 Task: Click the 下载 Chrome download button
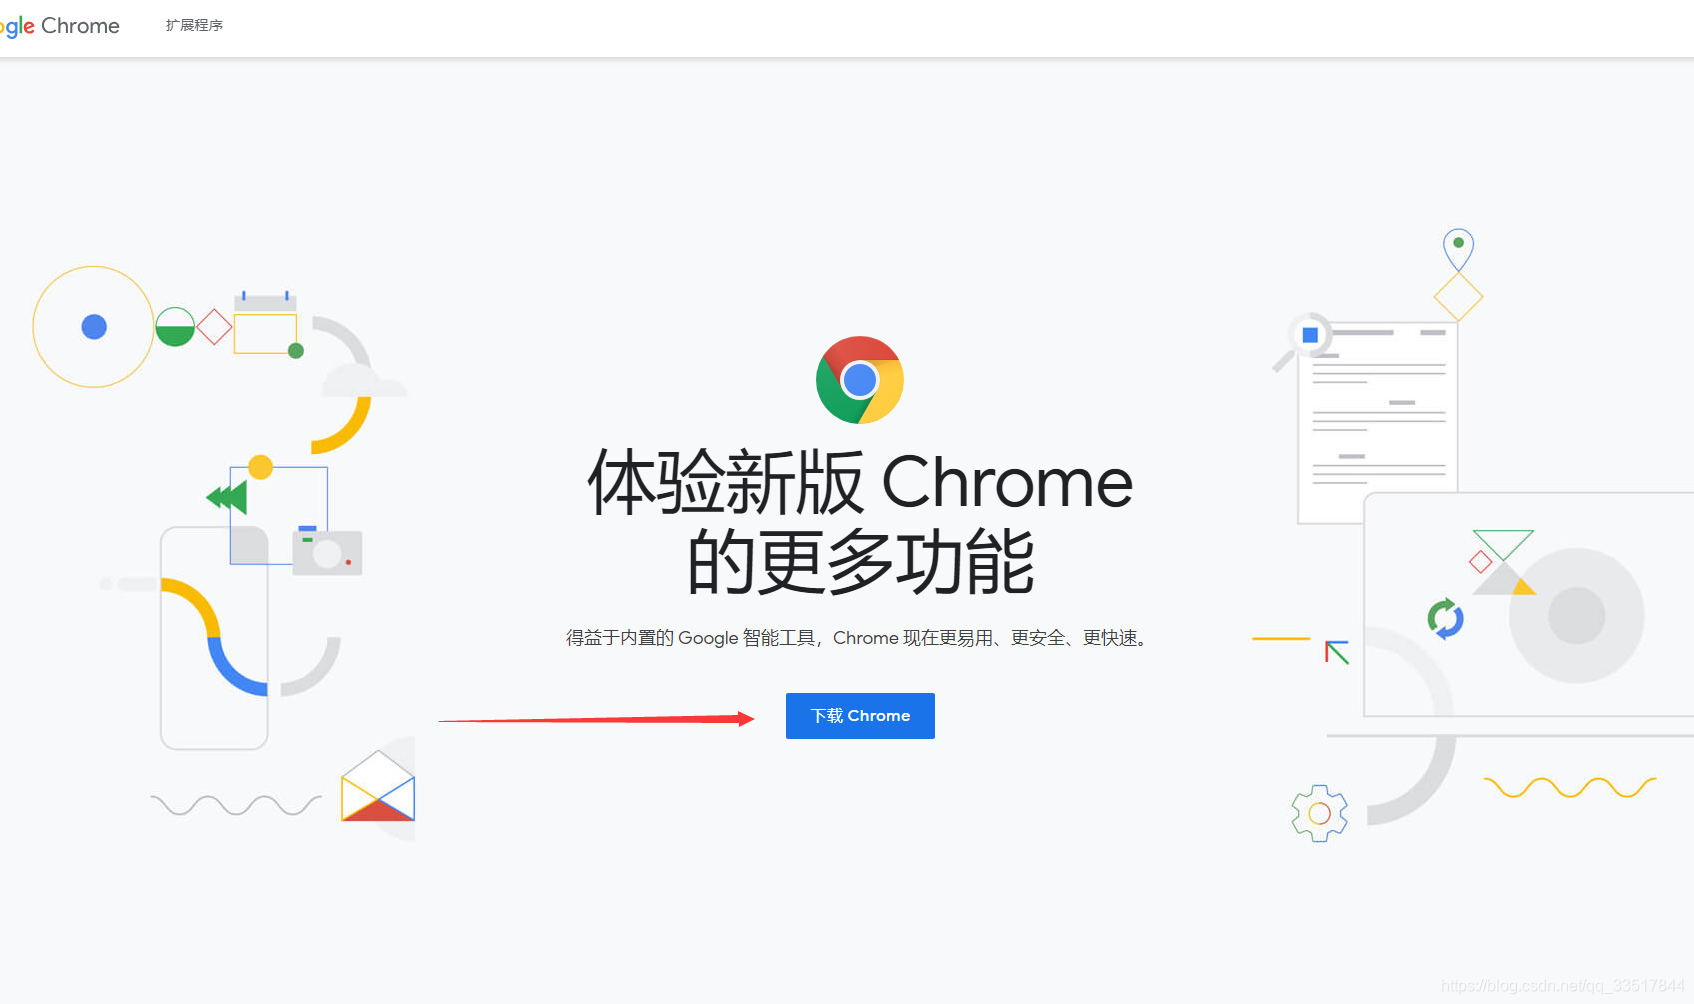(x=860, y=716)
